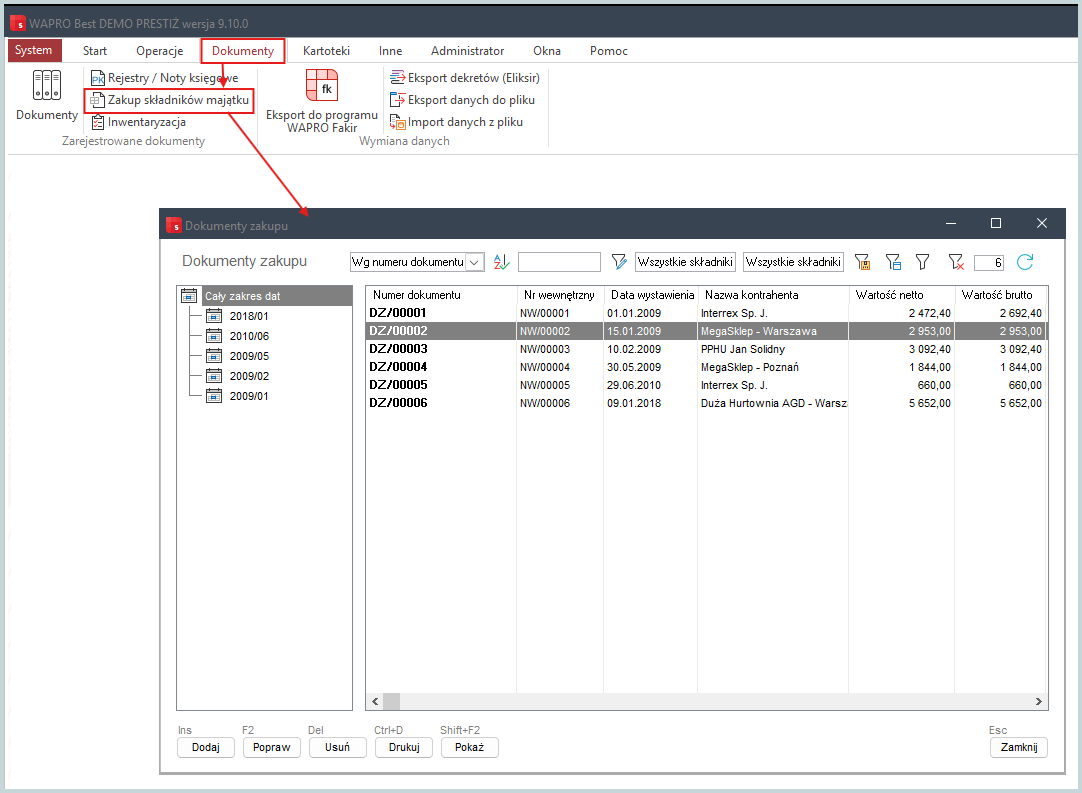
Task: Open Zakup składników majątku
Action: point(169,100)
